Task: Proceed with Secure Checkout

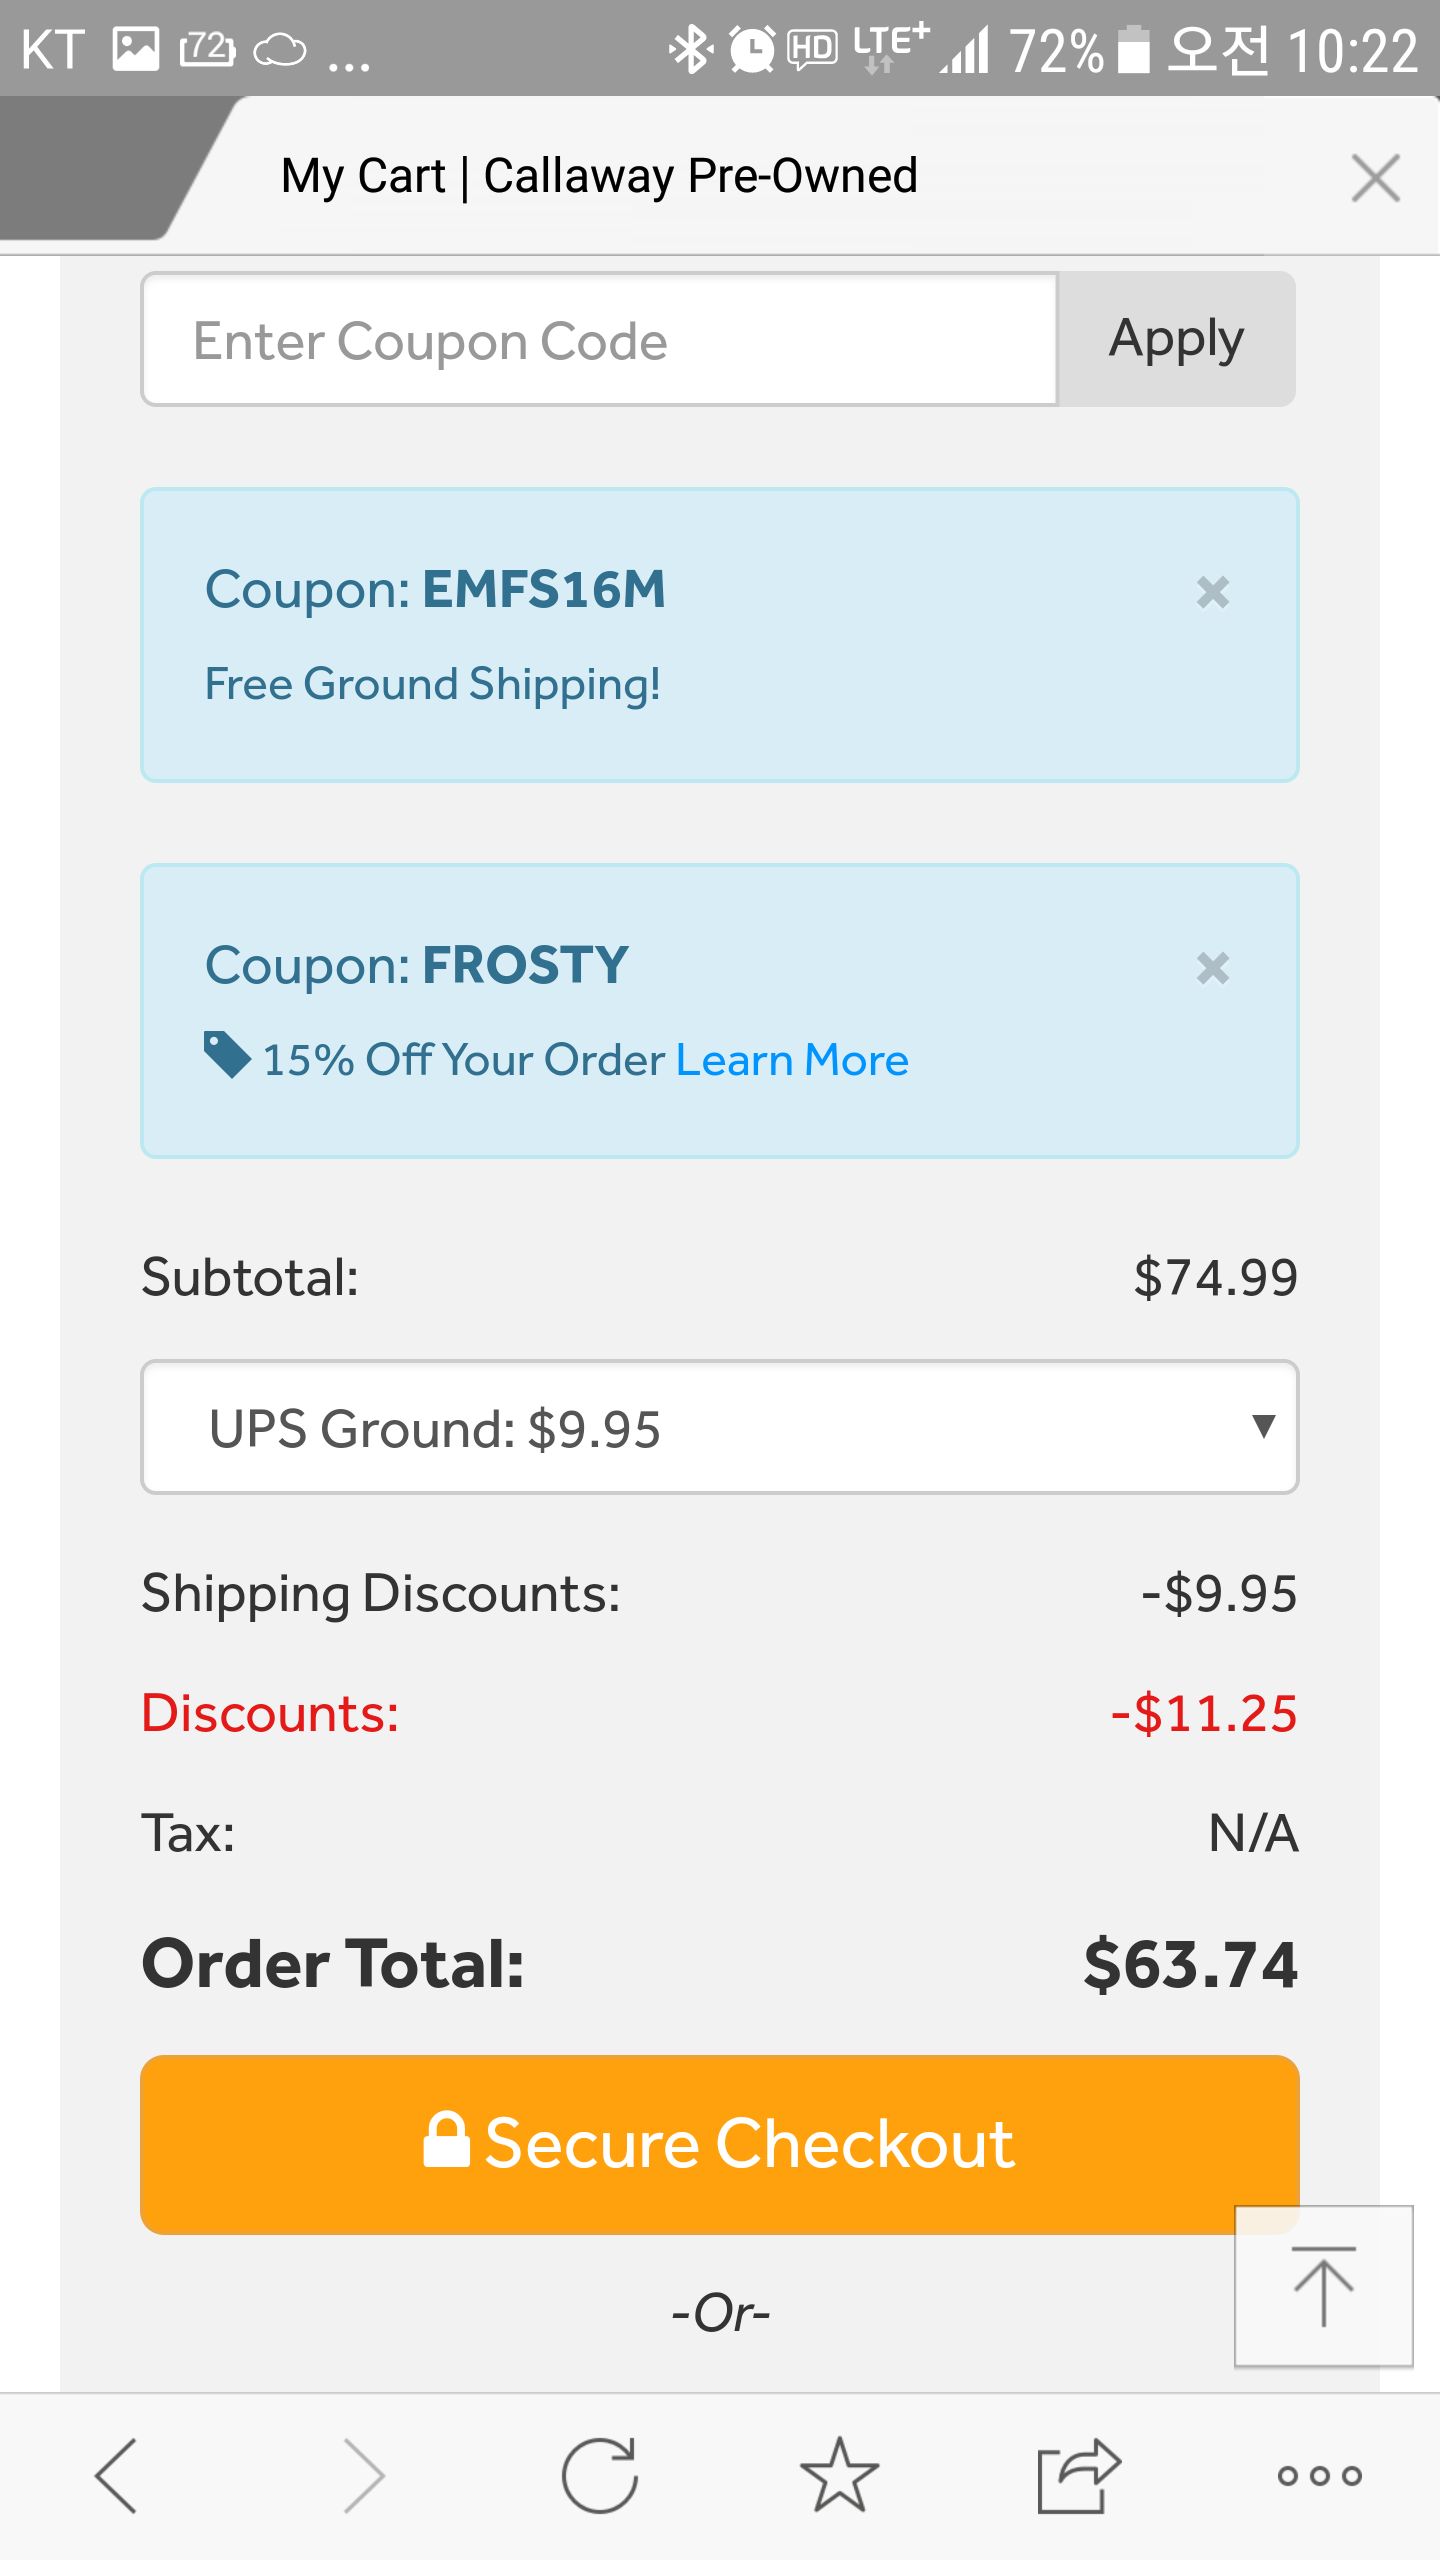Action: click(720, 2144)
